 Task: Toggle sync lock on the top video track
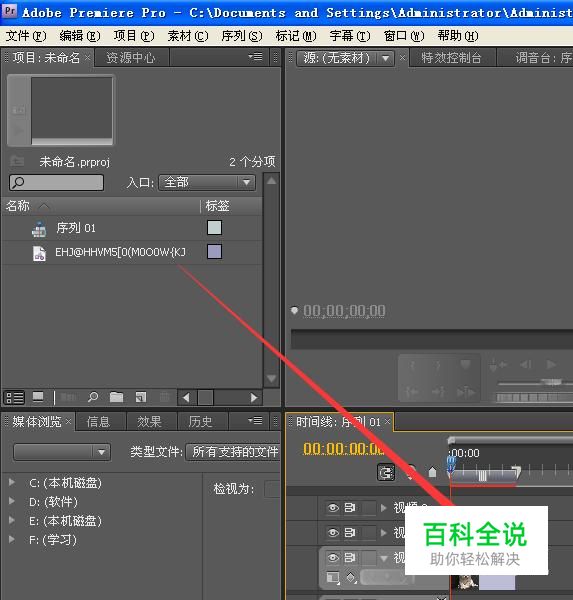(x=350, y=508)
